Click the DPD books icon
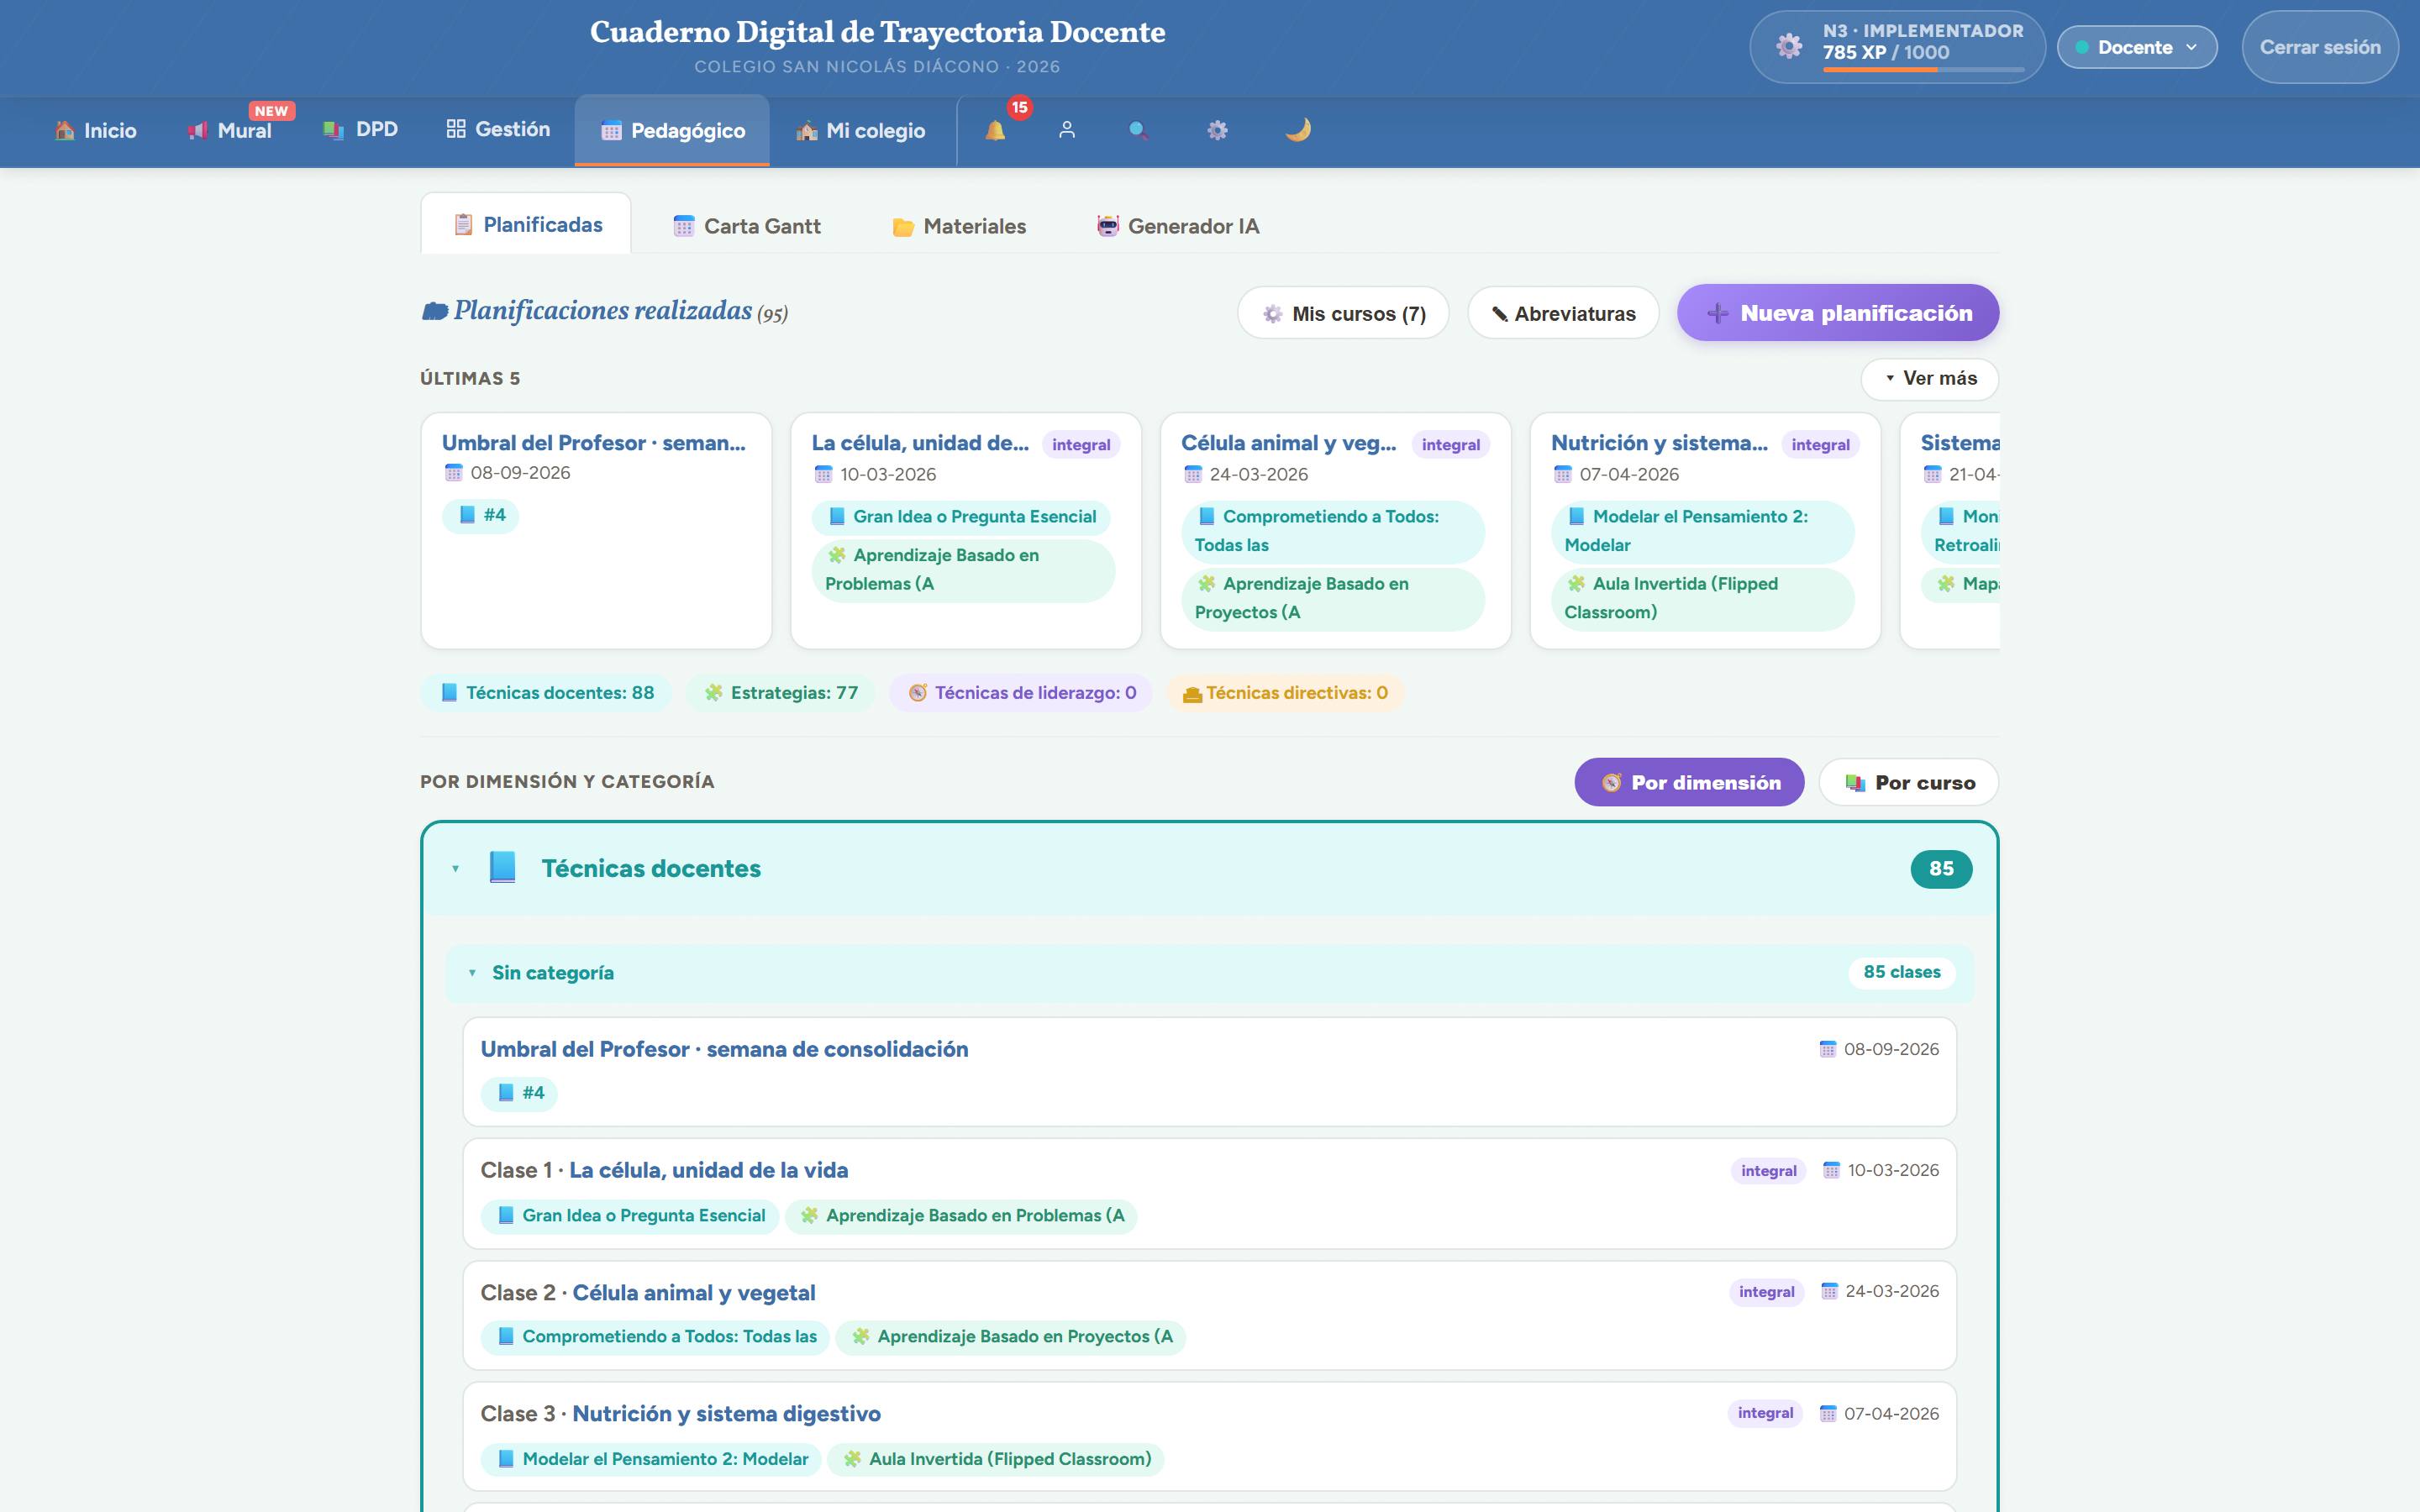This screenshot has width=2420, height=1512. (x=334, y=130)
